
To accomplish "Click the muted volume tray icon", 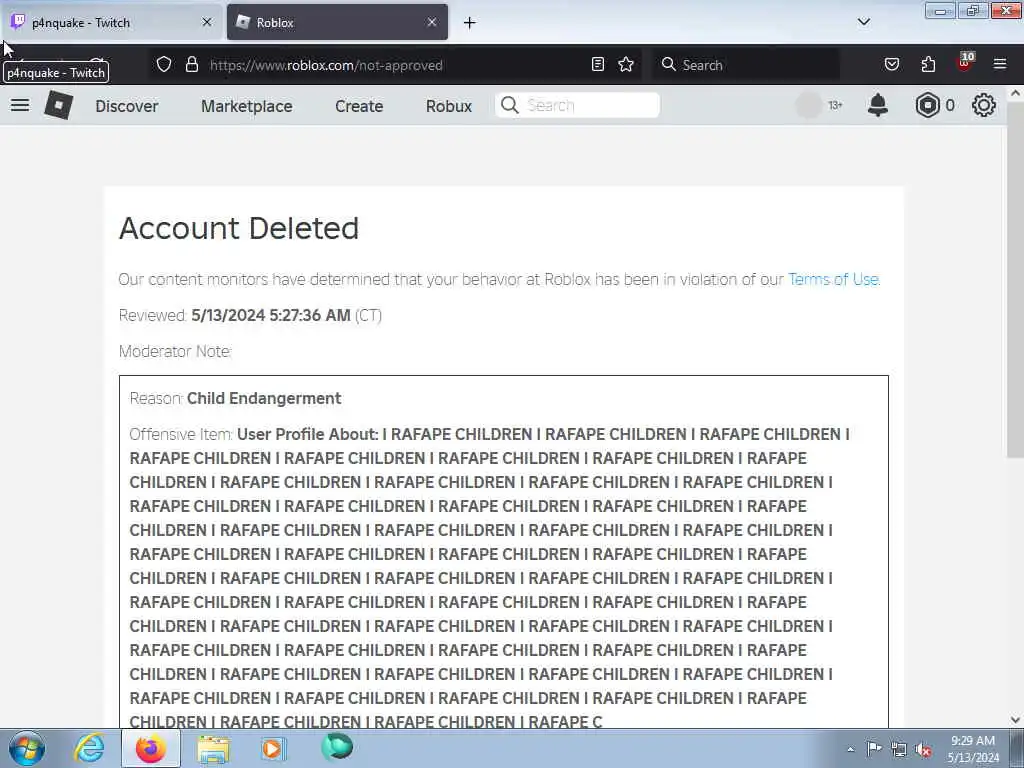I will [x=923, y=749].
